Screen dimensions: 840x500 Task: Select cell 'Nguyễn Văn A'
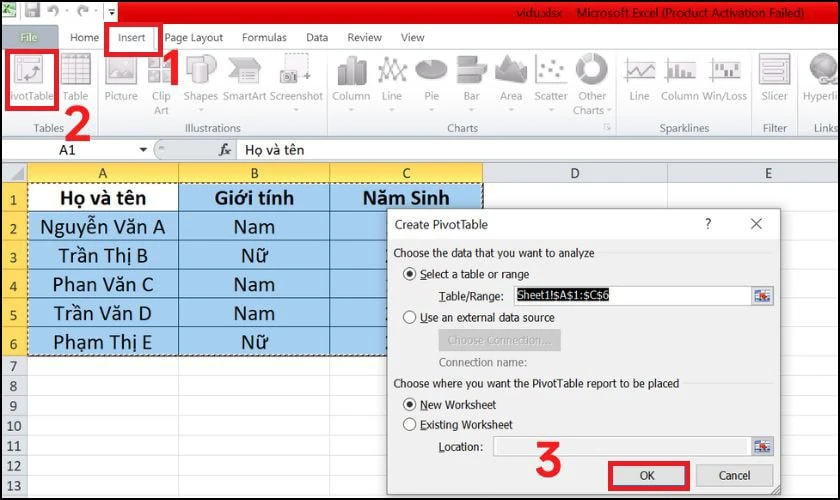pos(103,227)
